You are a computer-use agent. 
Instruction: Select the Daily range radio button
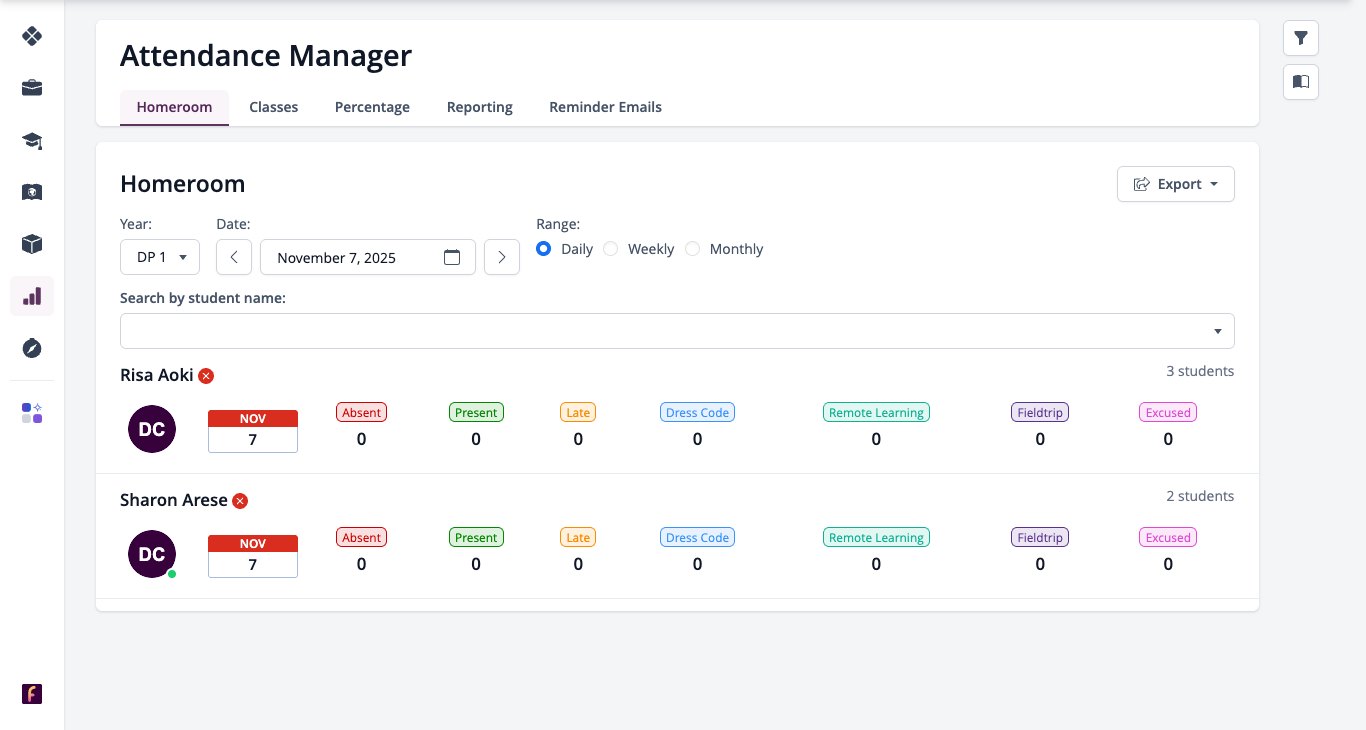point(544,249)
